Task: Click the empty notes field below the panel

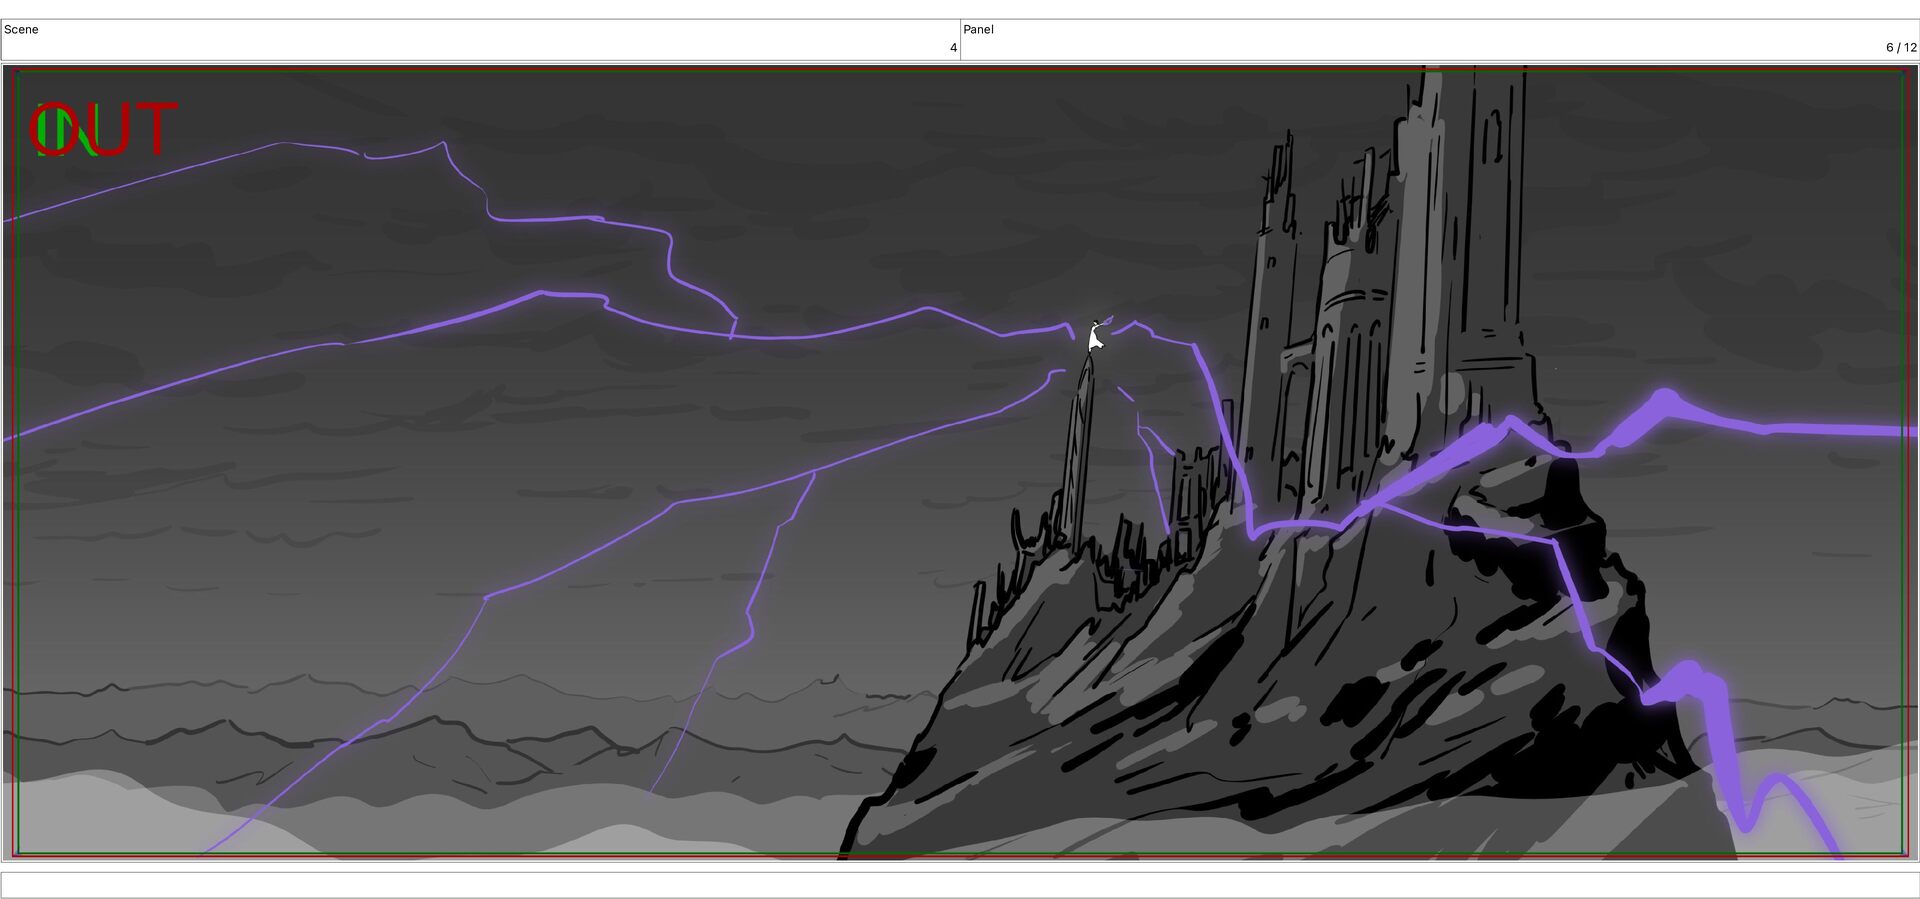Action: tap(960, 885)
